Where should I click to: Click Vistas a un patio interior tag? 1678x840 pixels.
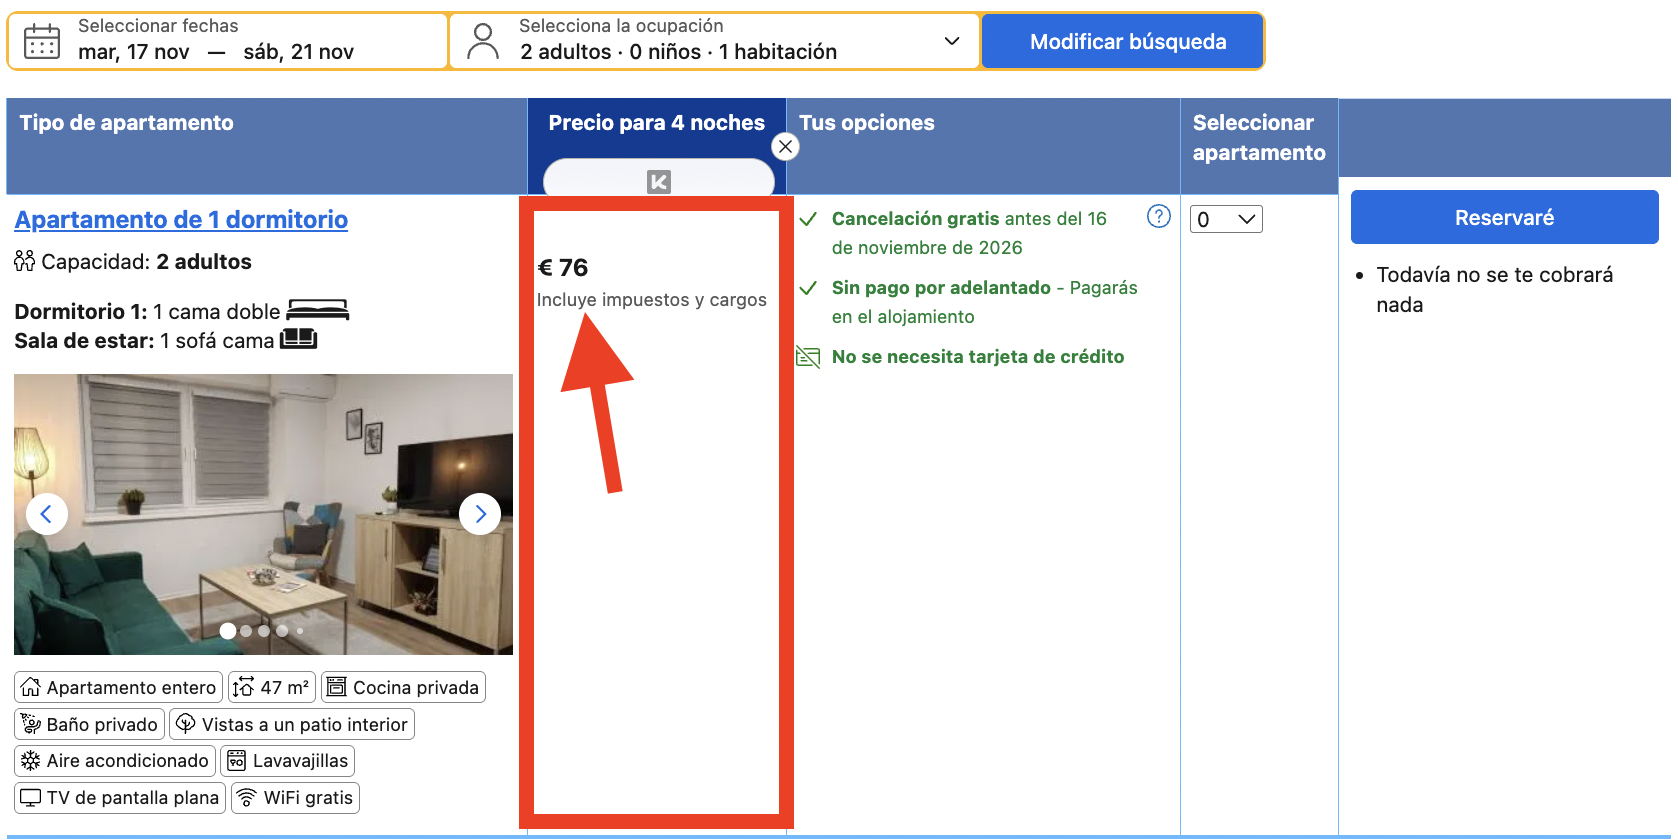pyautogui.click(x=292, y=724)
